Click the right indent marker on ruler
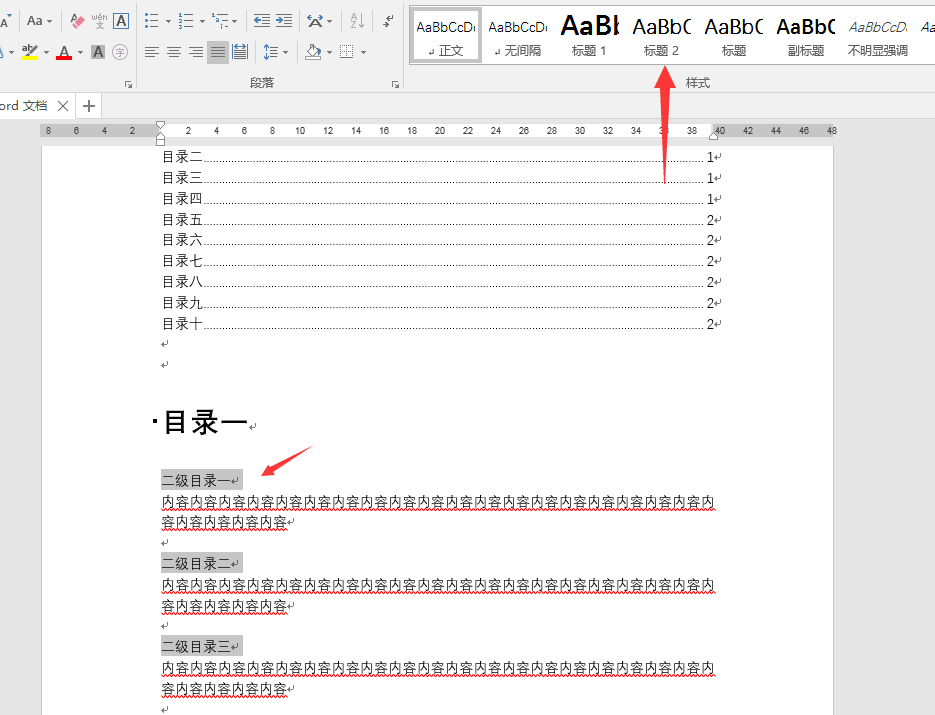 (713, 136)
